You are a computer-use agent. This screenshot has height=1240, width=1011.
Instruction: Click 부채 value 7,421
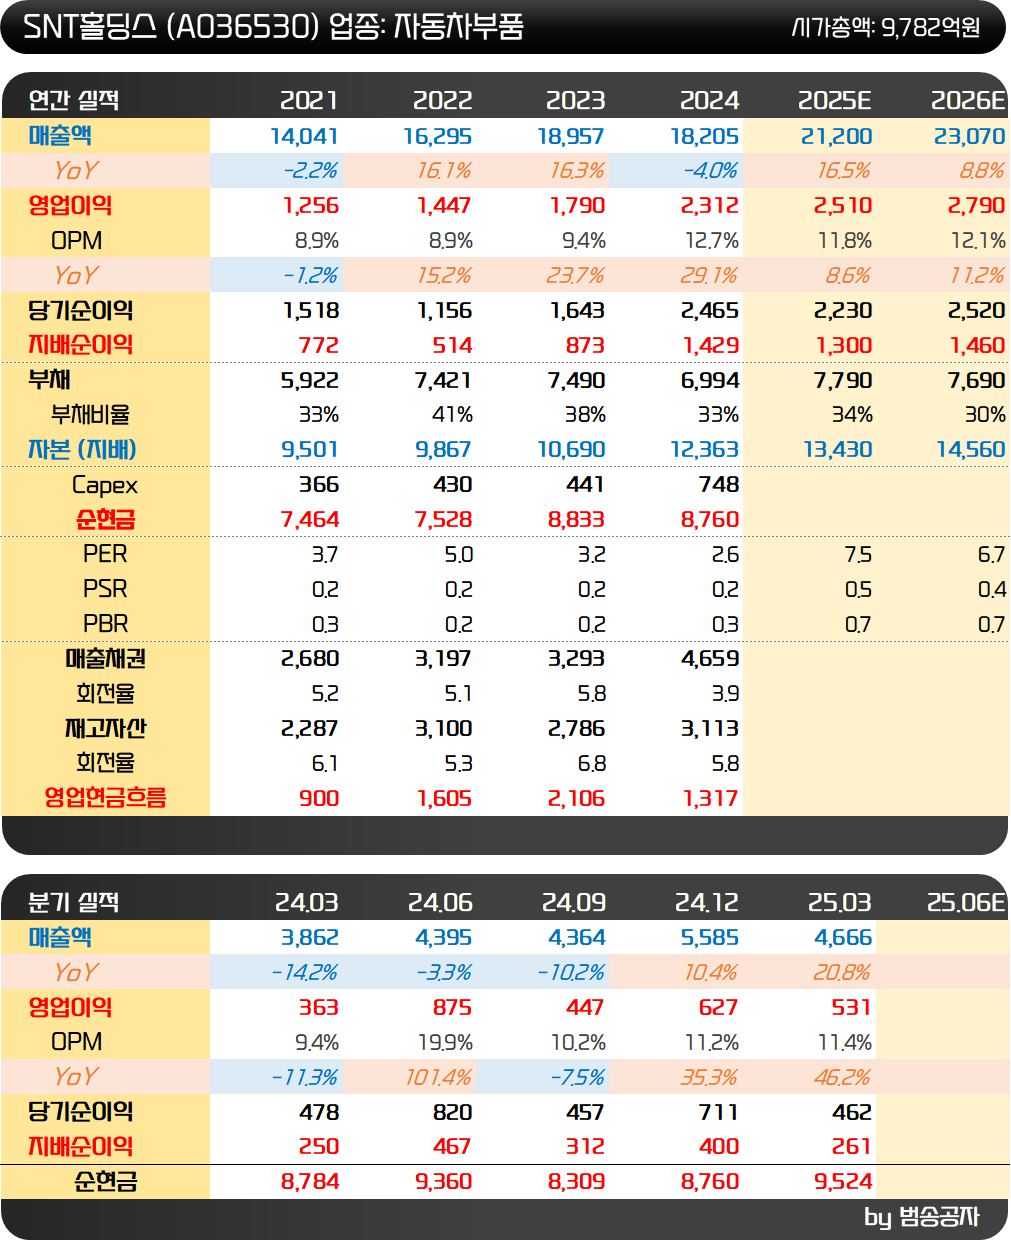(444, 381)
